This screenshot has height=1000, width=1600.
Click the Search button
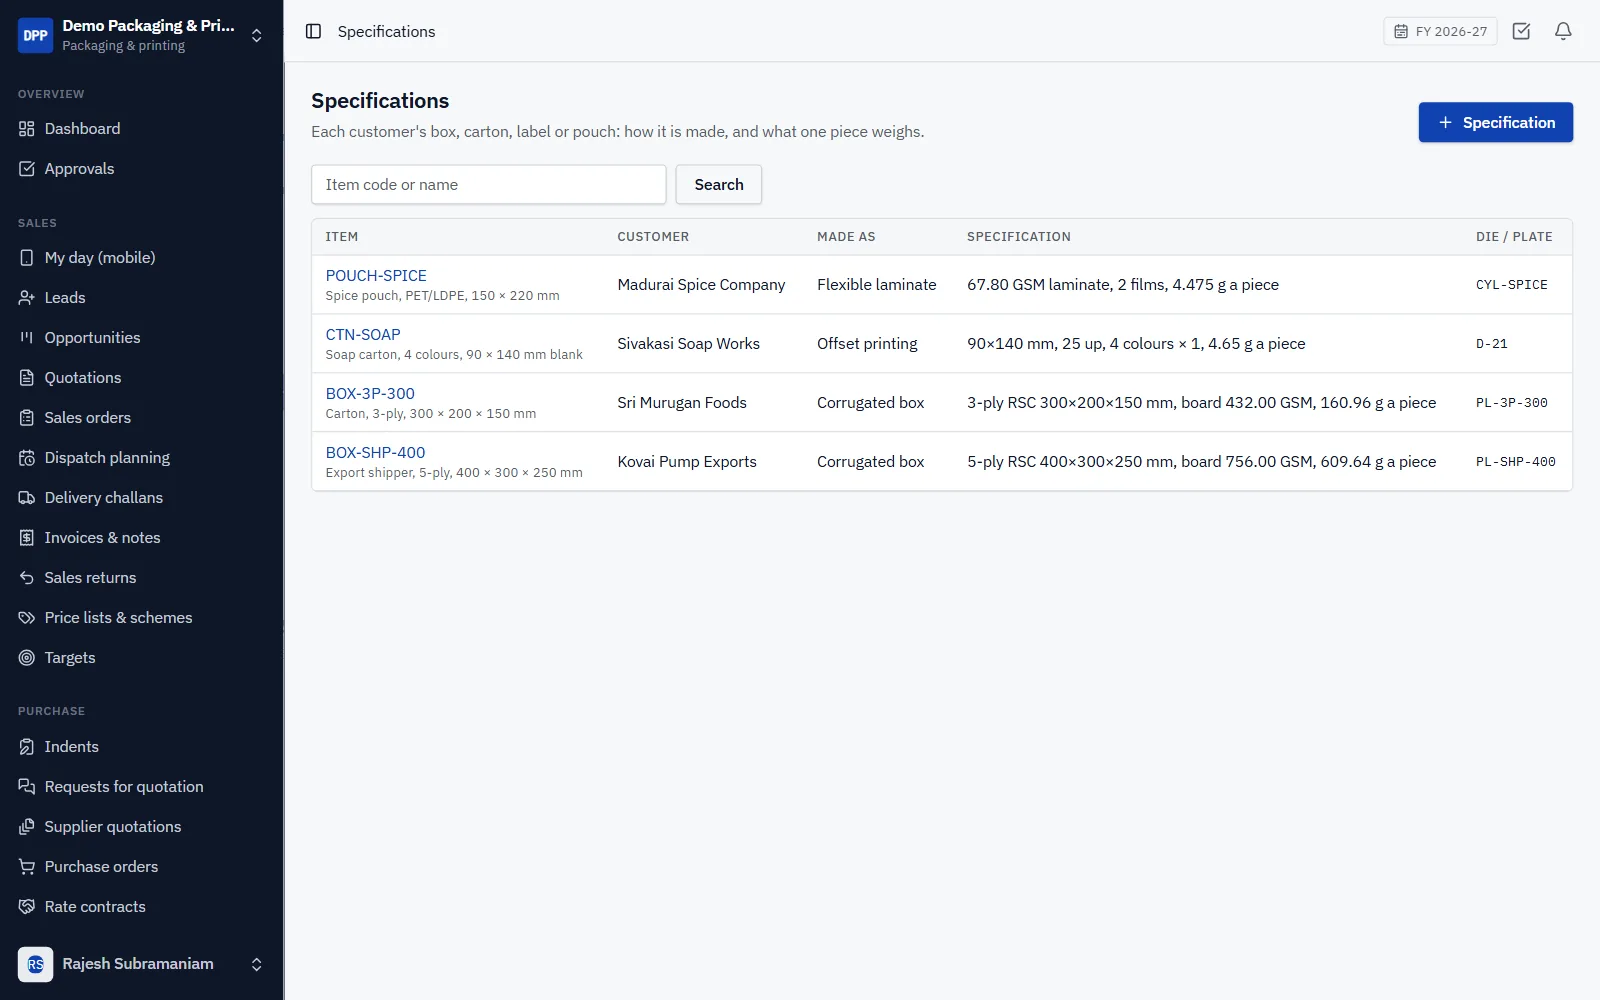718,185
